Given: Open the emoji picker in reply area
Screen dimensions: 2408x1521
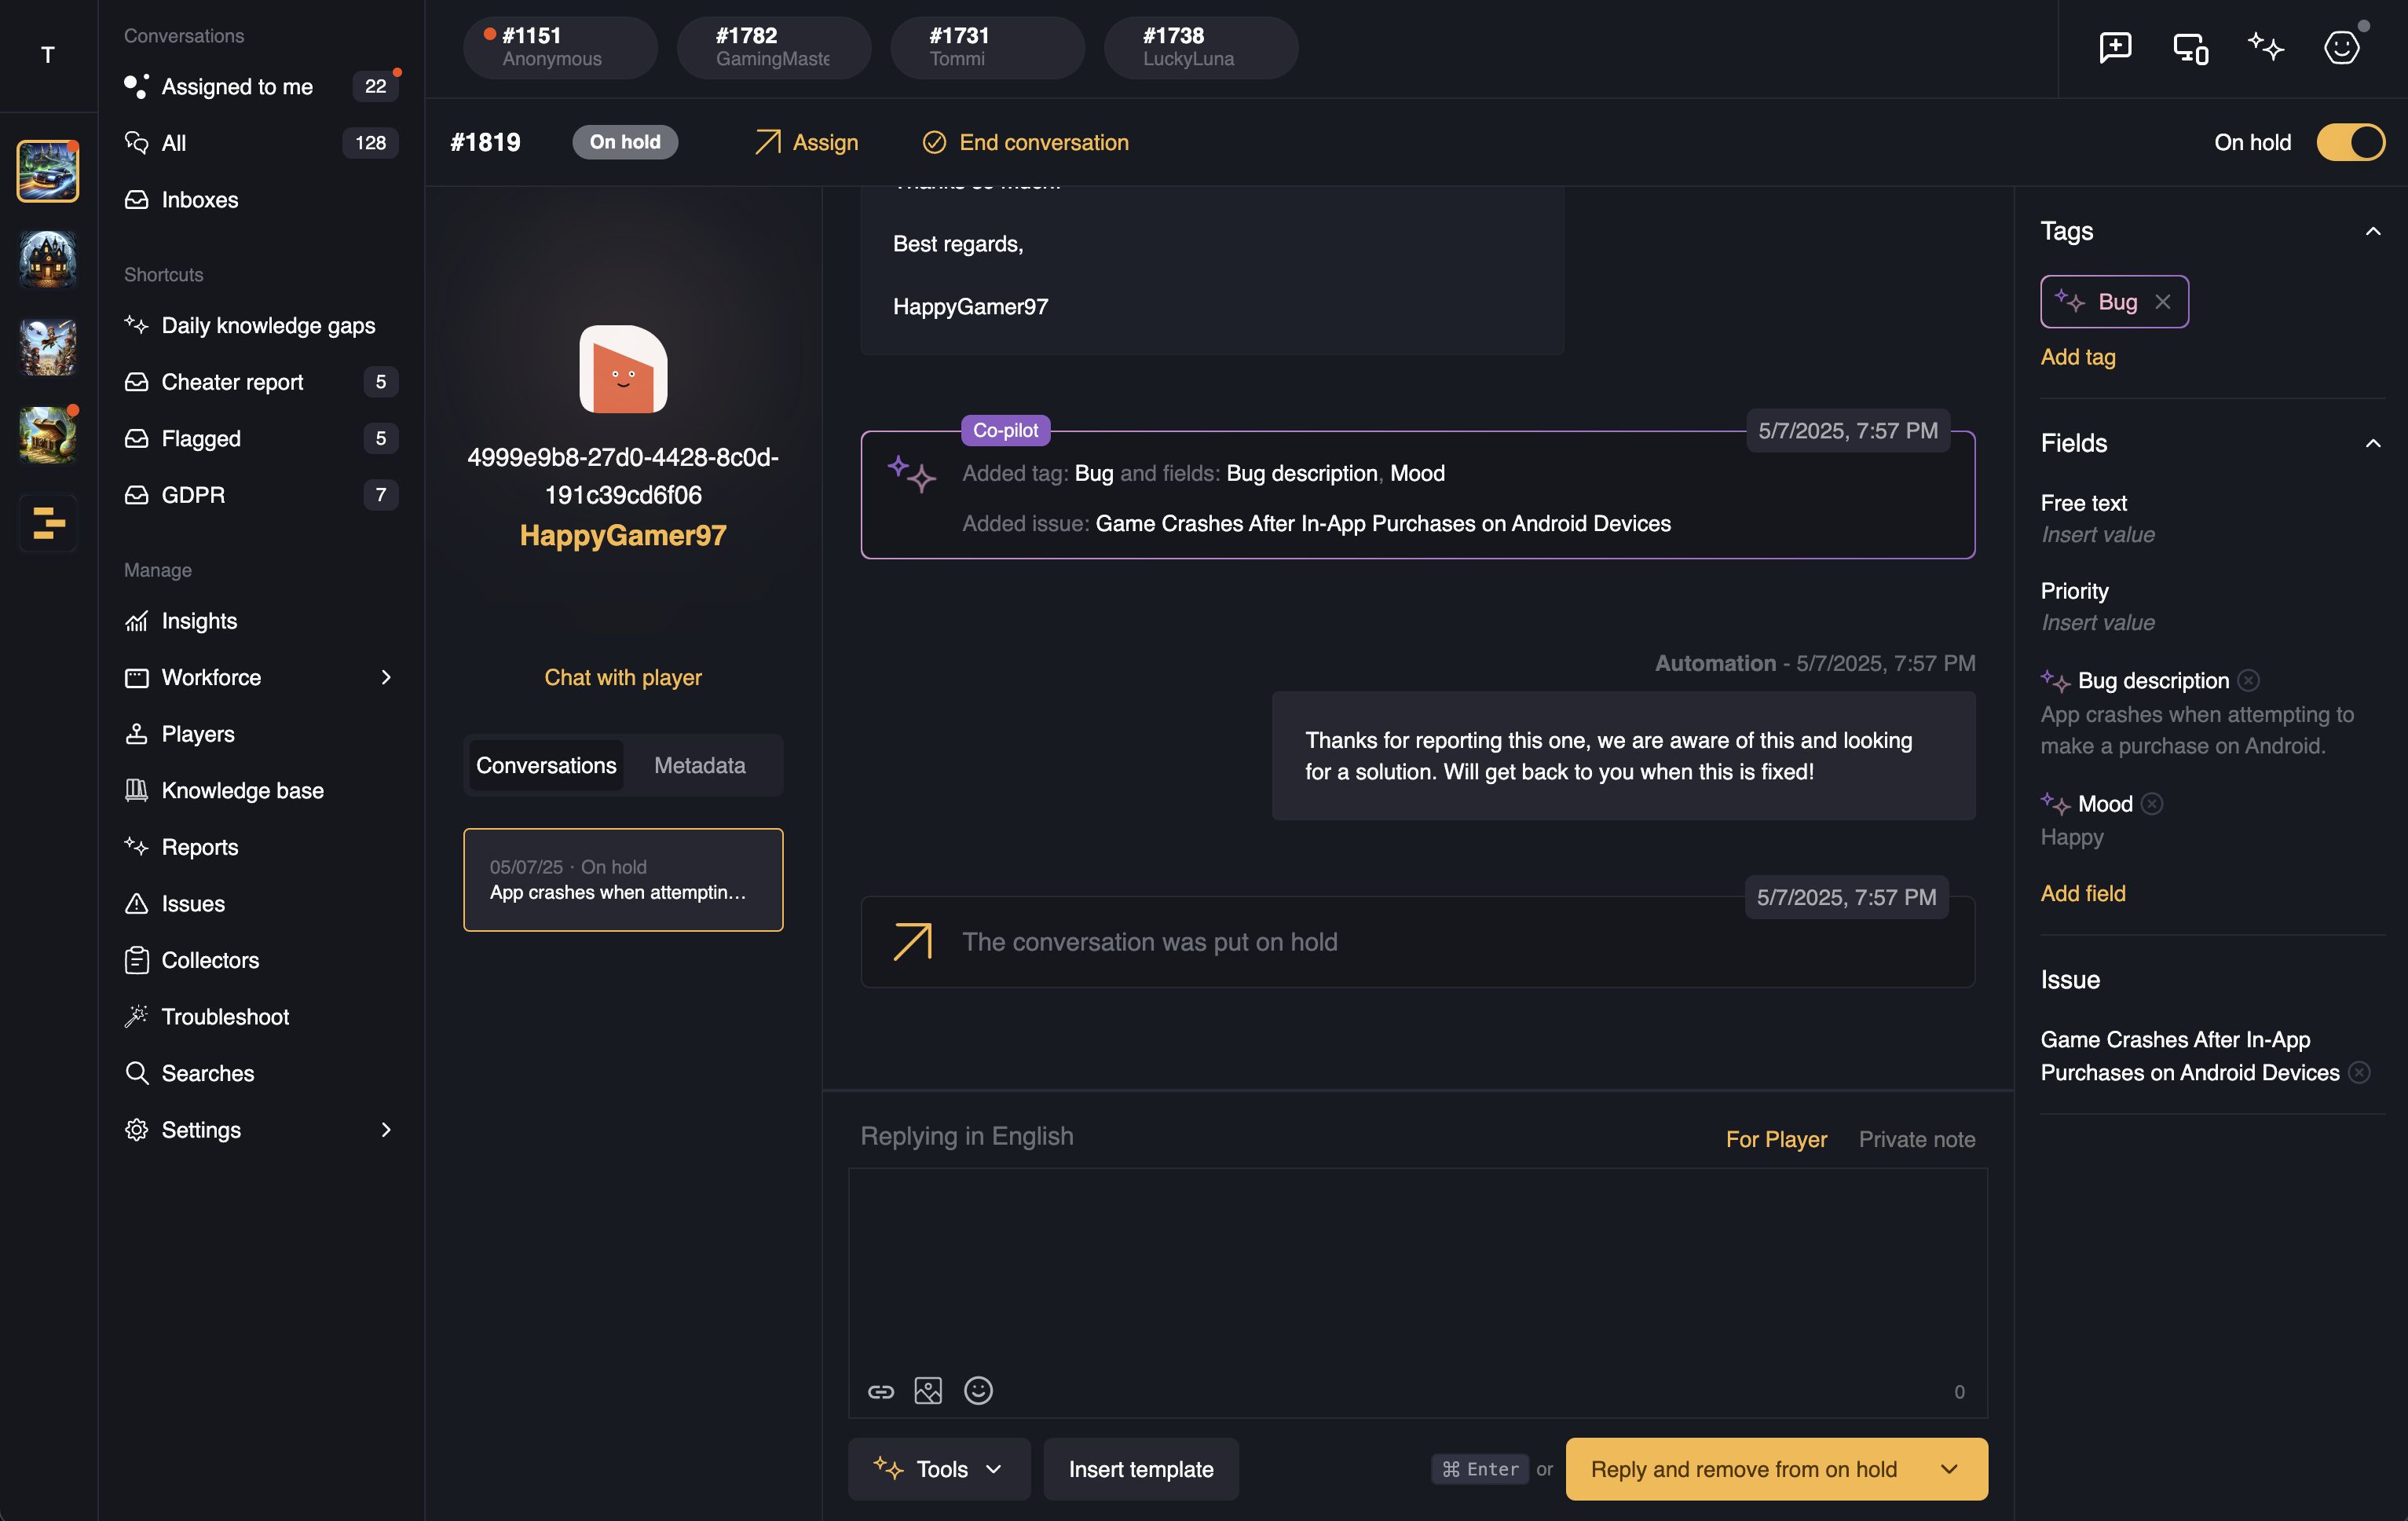Looking at the screenshot, I should tap(977, 1390).
